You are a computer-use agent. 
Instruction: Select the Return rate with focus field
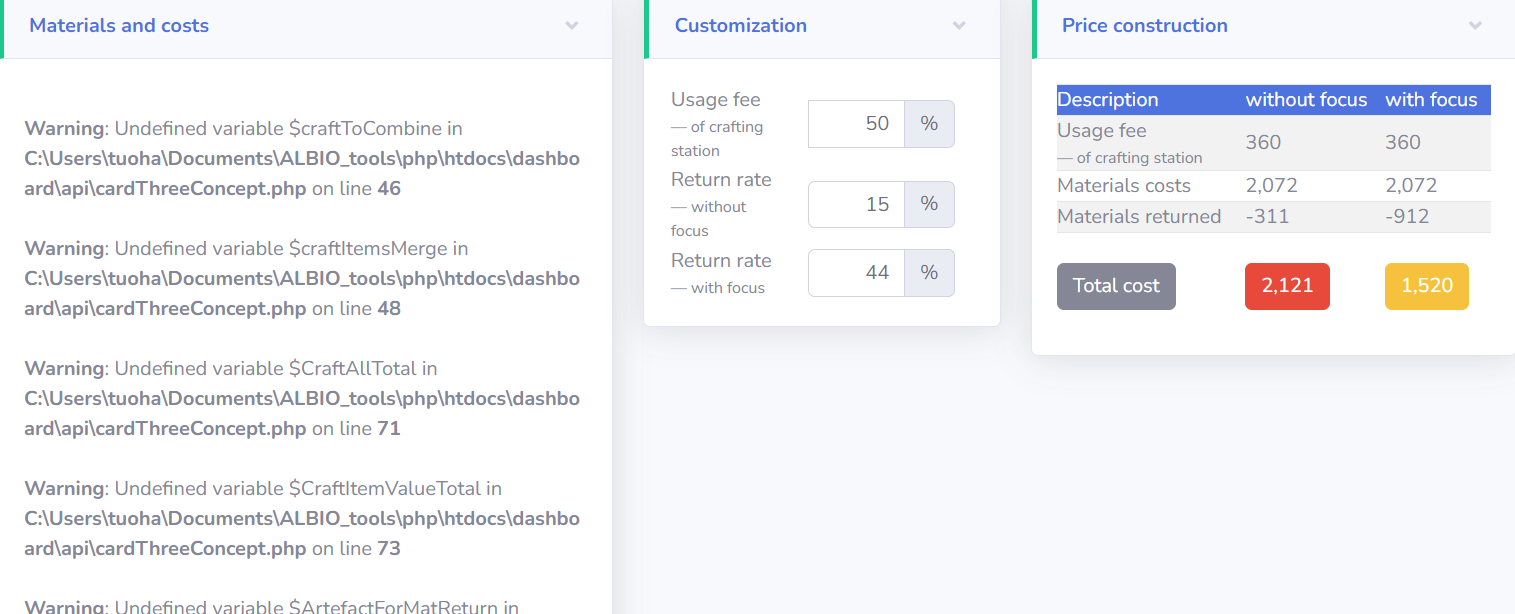coord(856,272)
